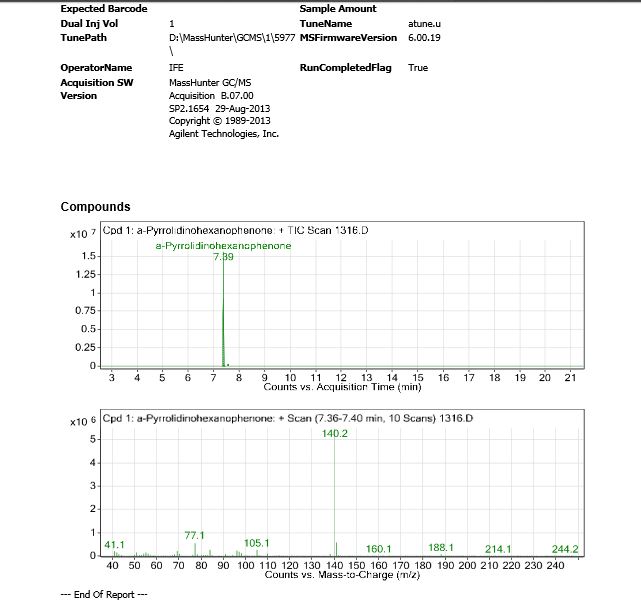Select the 'RunCompletedFlag' label

point(345,68)
